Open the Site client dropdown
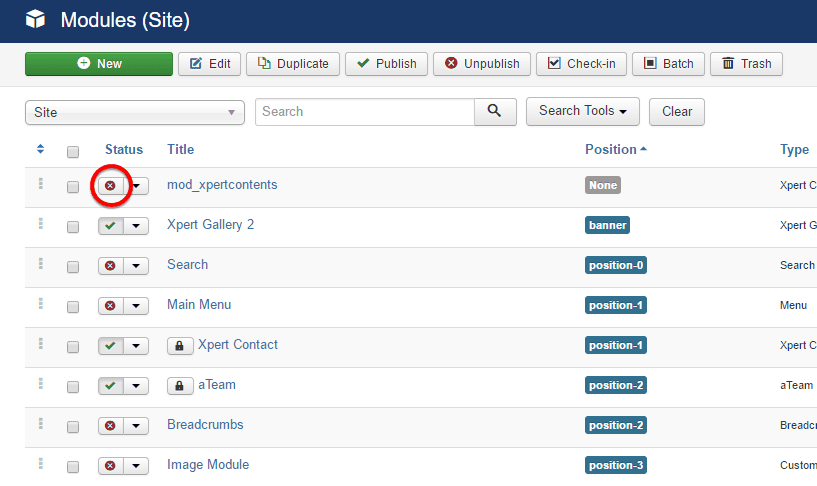The image size is (817, 486). [x=135, y=113]
